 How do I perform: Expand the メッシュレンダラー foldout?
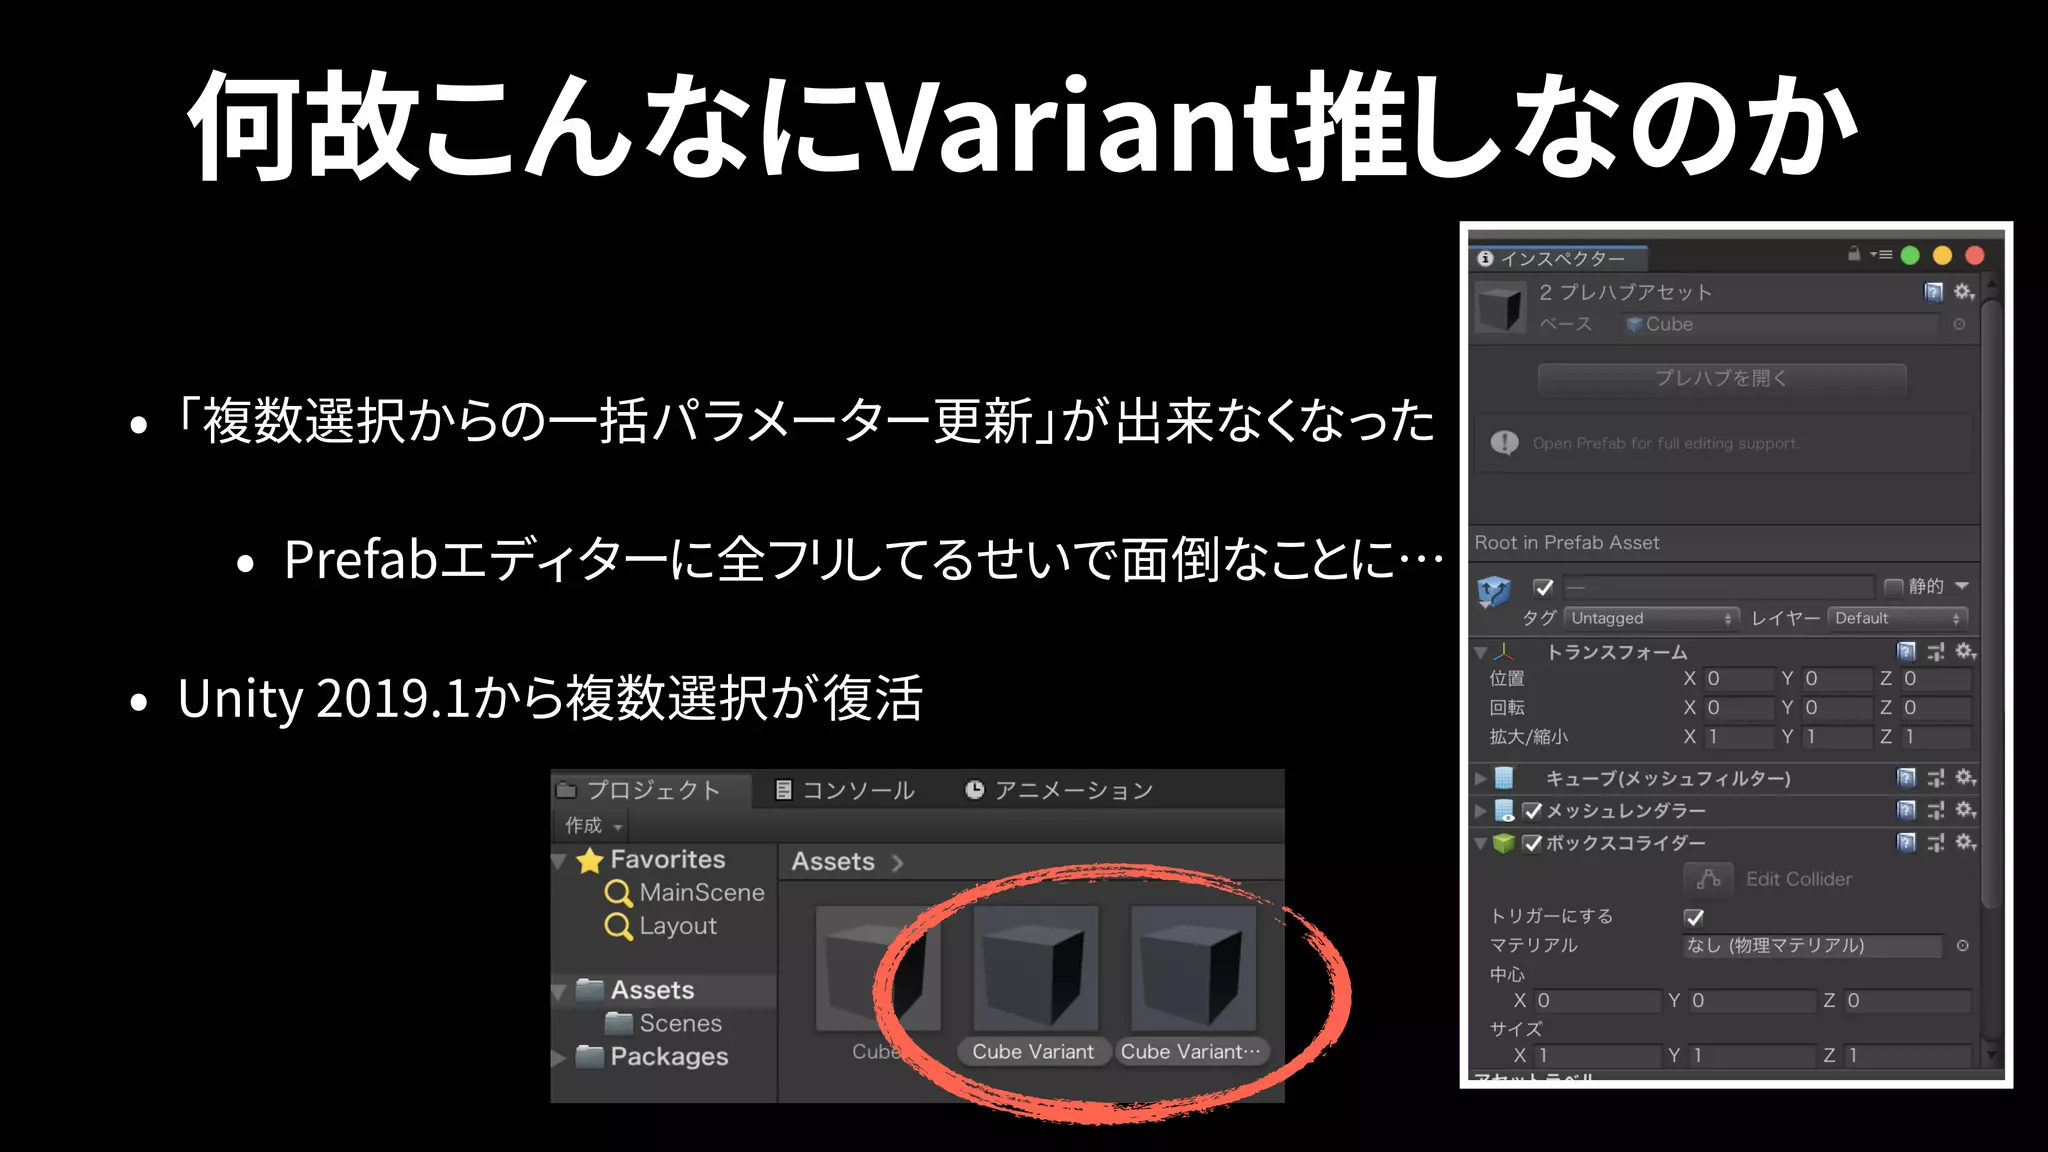coord(1481,810)
